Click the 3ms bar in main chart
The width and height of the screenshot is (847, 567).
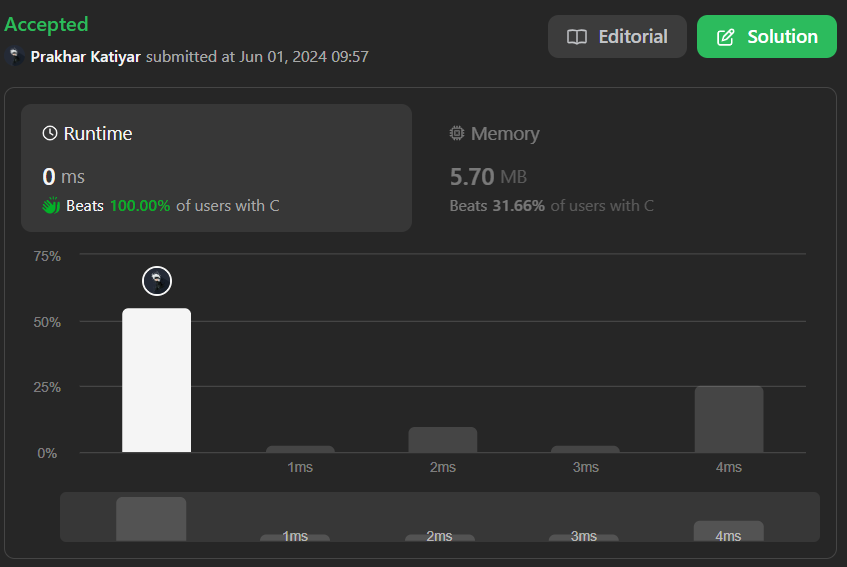tap(585, 449)
